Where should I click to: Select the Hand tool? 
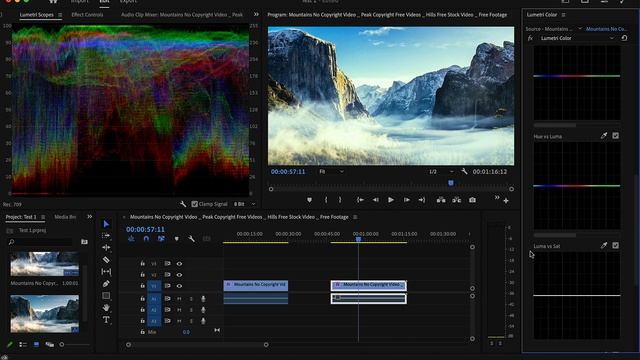[106, 307]
